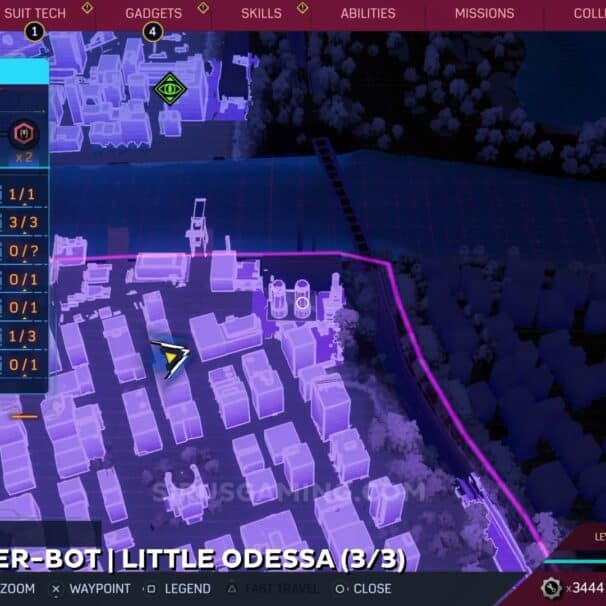
Task: Click the number 1 badge under Suit Tech
Action: (x=35, y=32)
